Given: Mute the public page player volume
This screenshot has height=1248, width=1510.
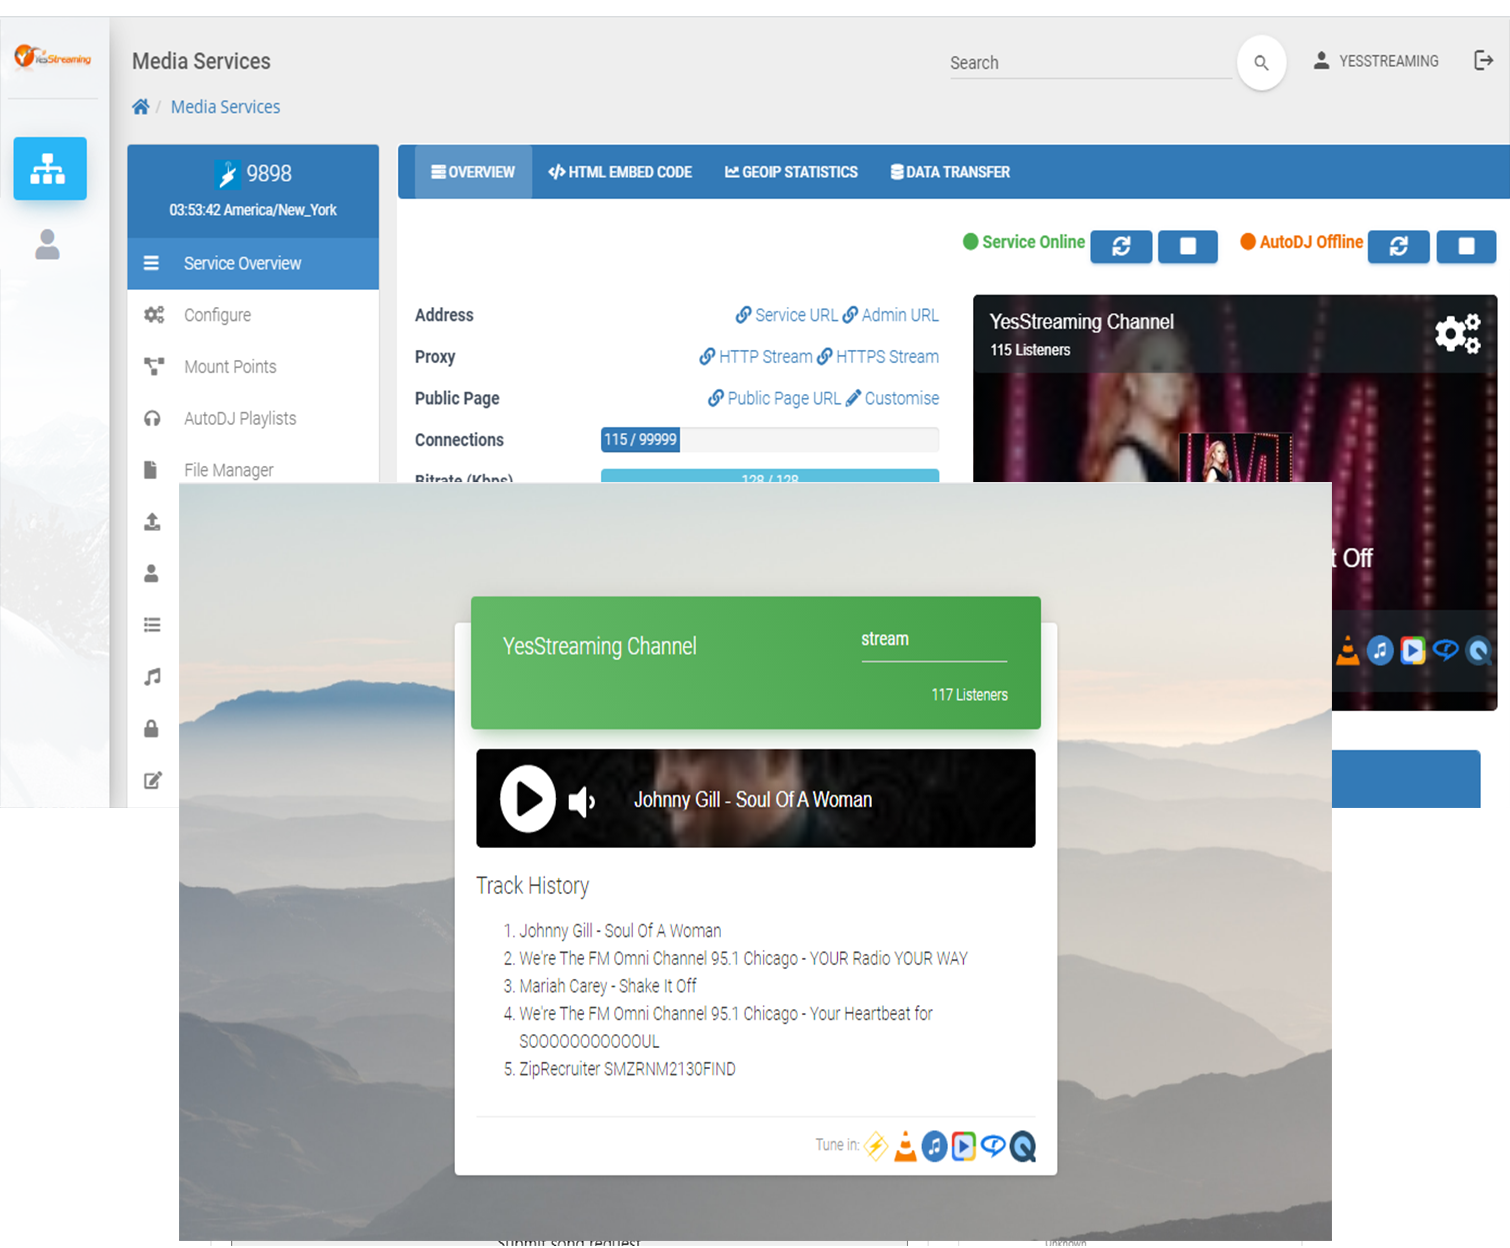Looking at the screenshot, I should 582,801.
